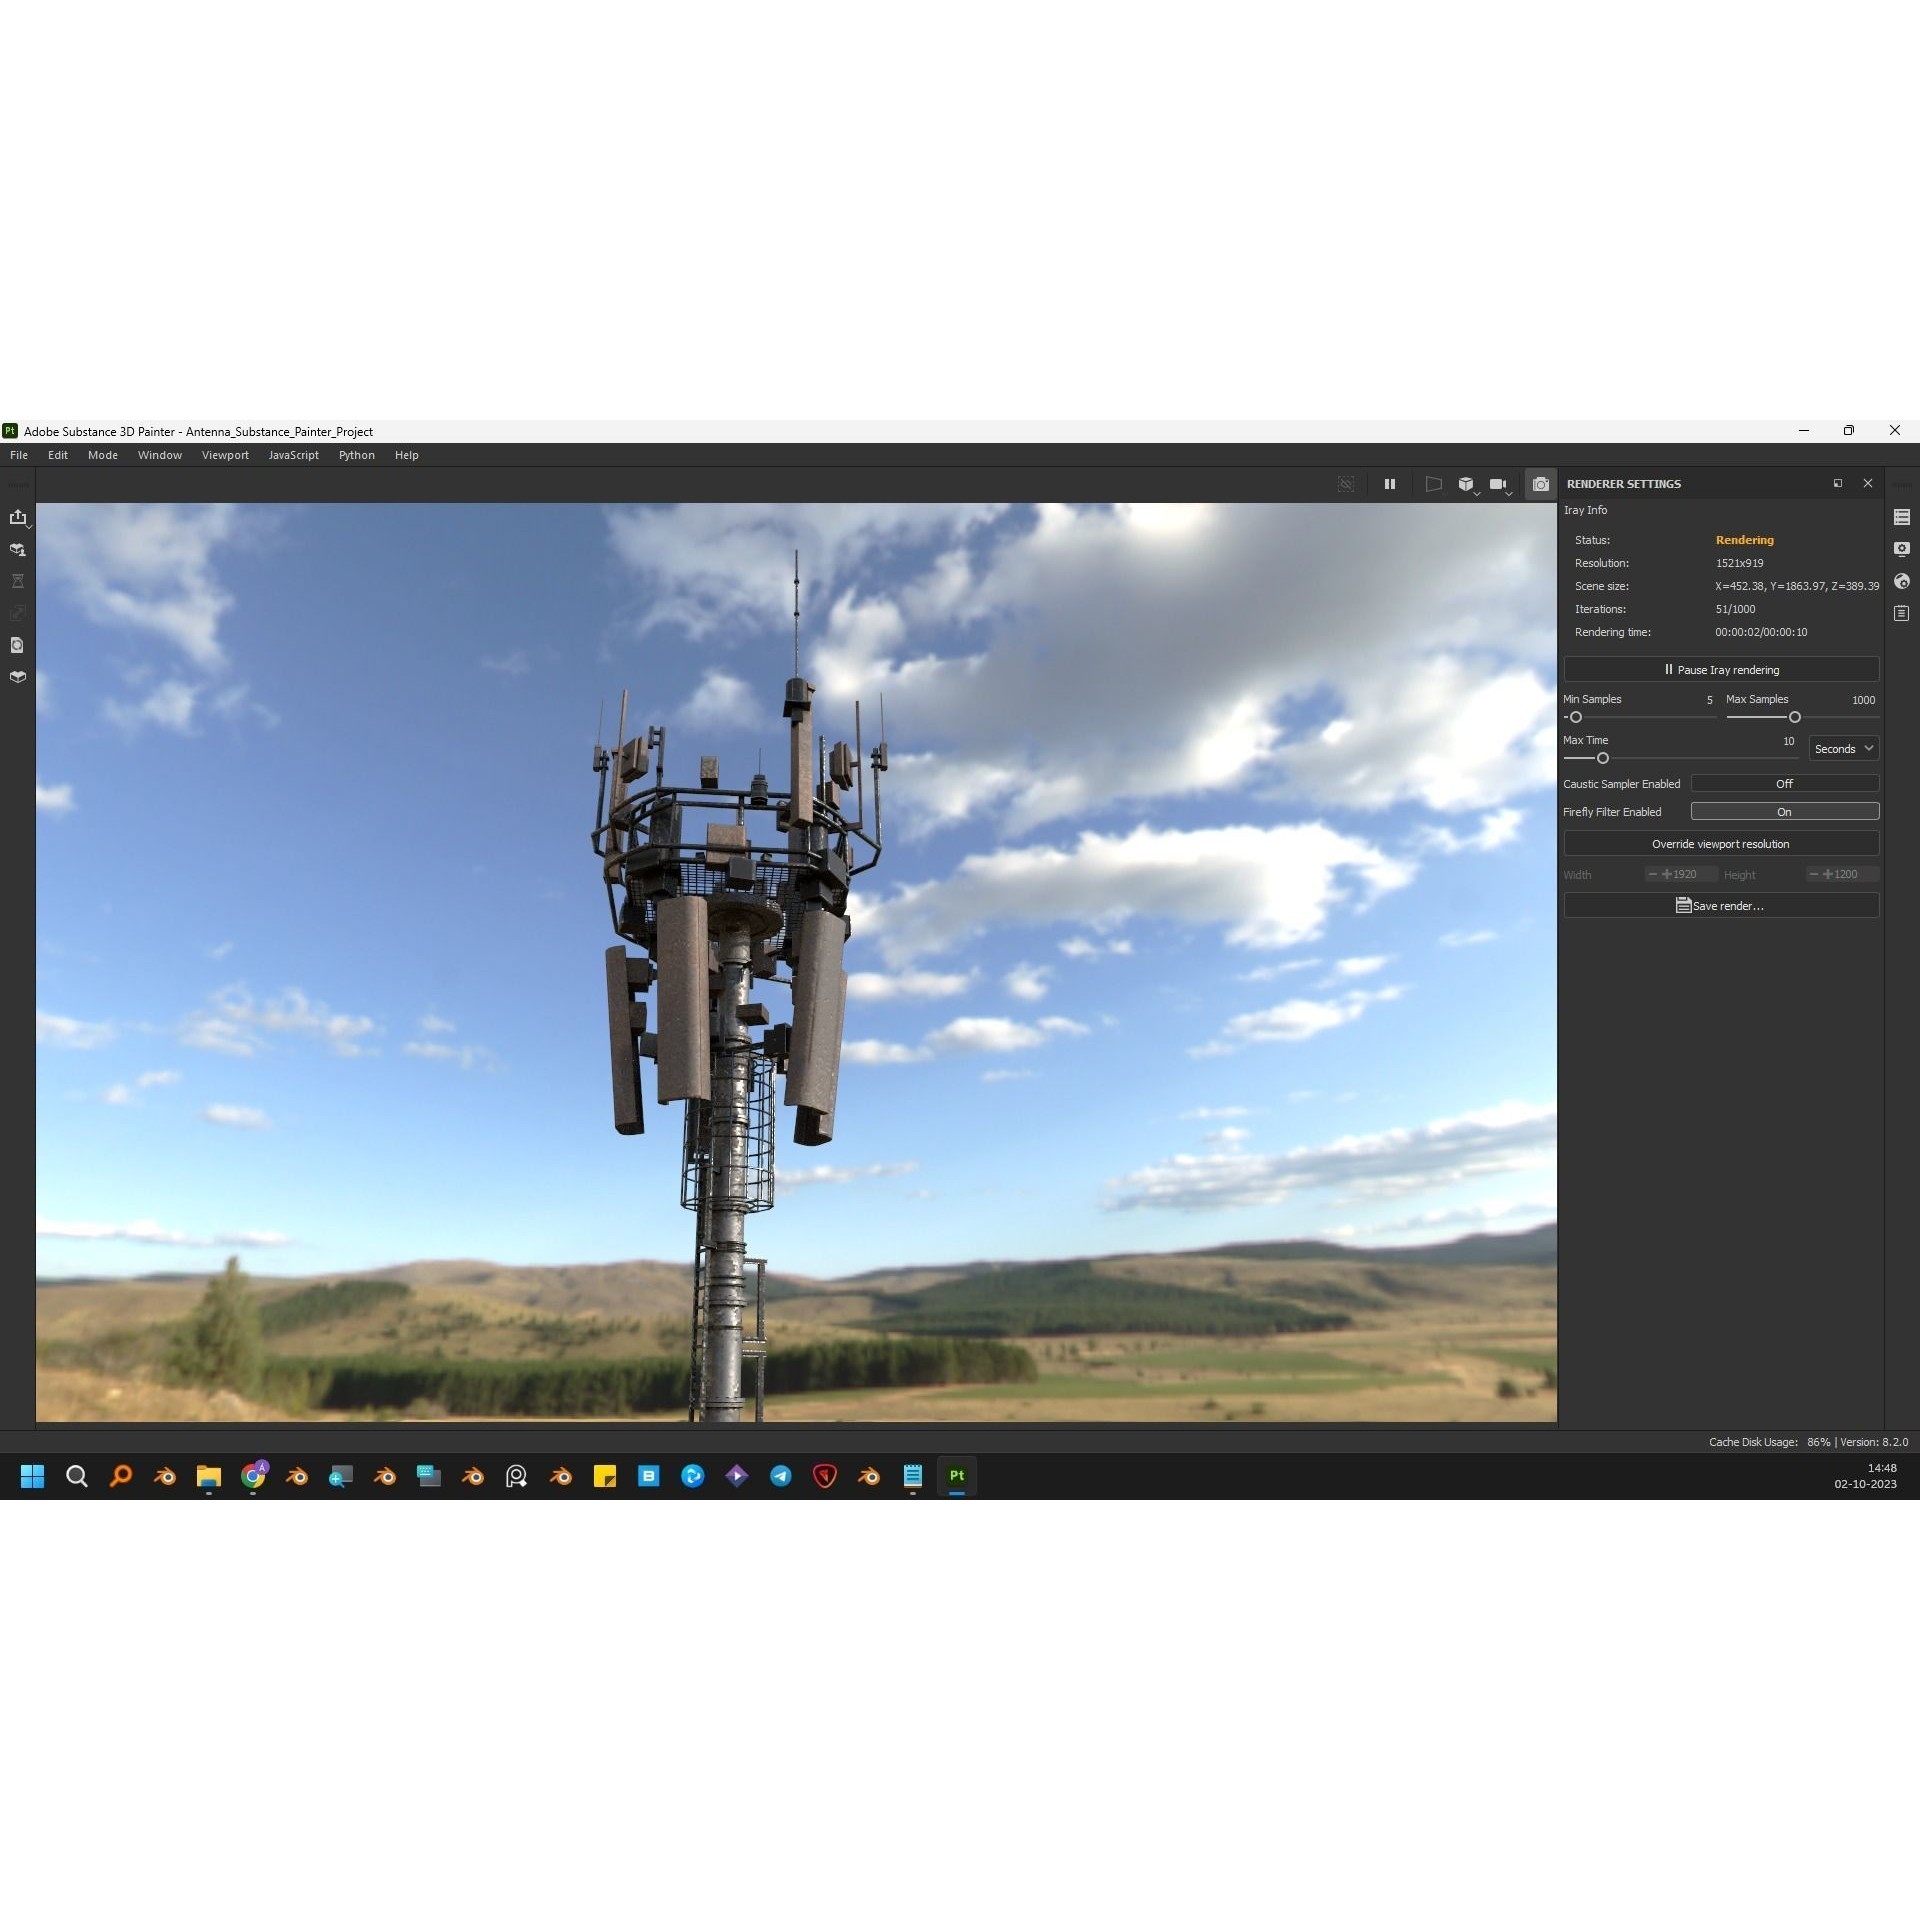Click the 3D cube render mode icon
Viewport: 1920px width, 1920px height.
pyautogui.click(x=1466, y=483)
